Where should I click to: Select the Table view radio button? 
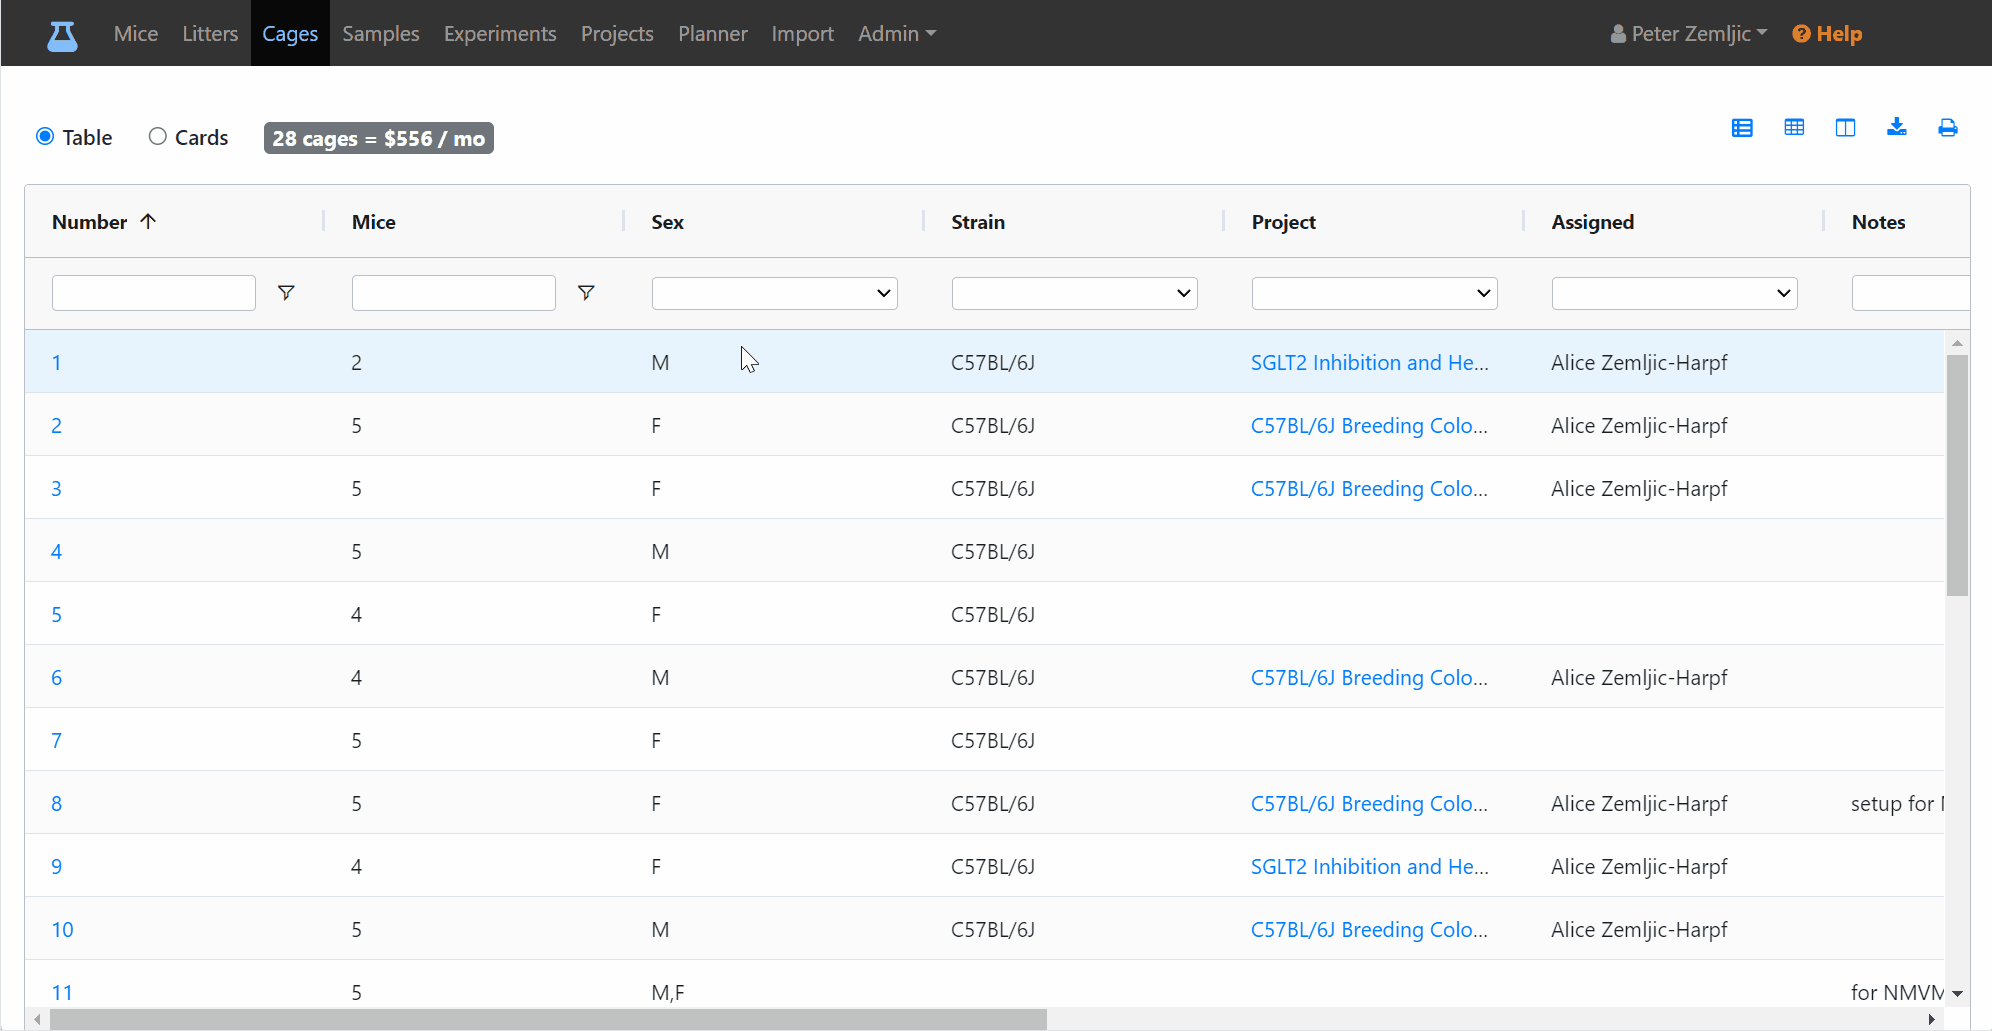pos(45,136)
